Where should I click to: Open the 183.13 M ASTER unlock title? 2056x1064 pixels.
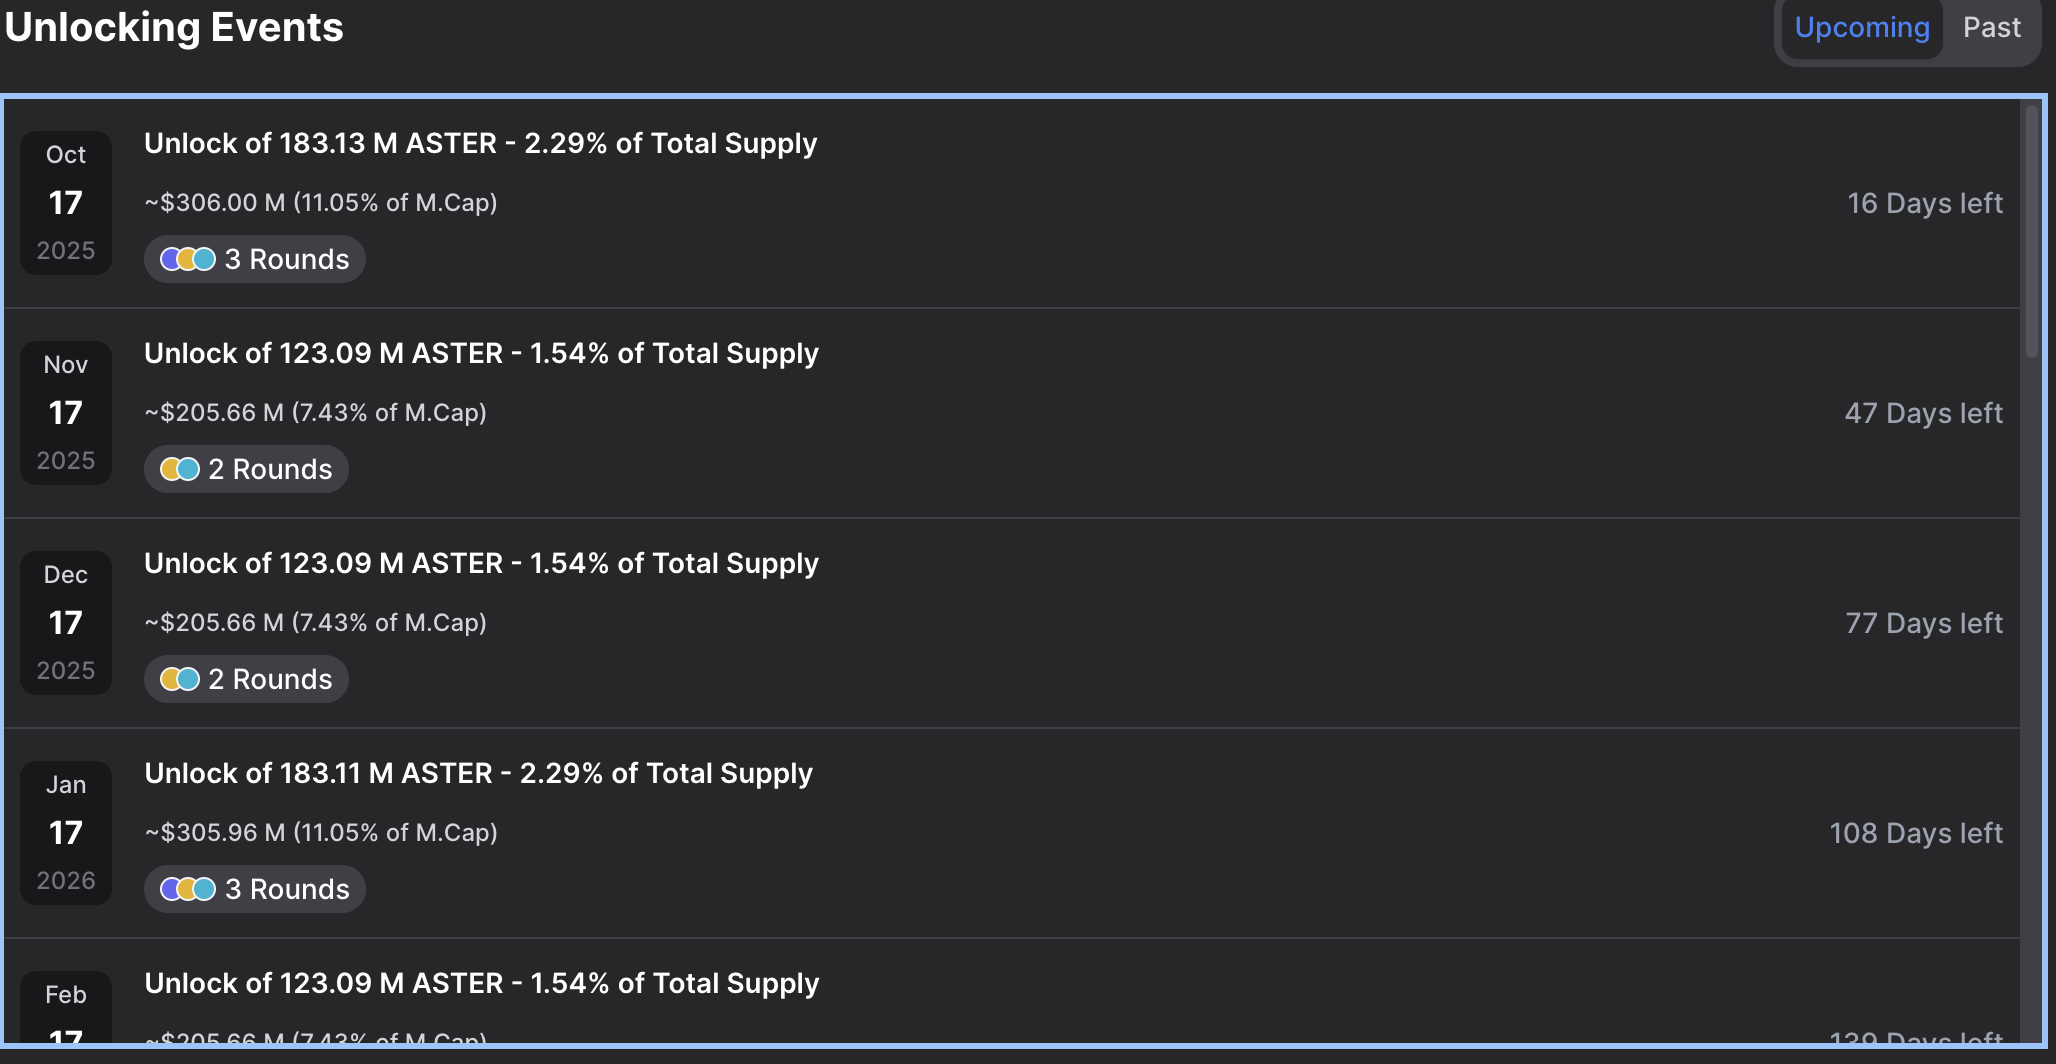point(480,144)
